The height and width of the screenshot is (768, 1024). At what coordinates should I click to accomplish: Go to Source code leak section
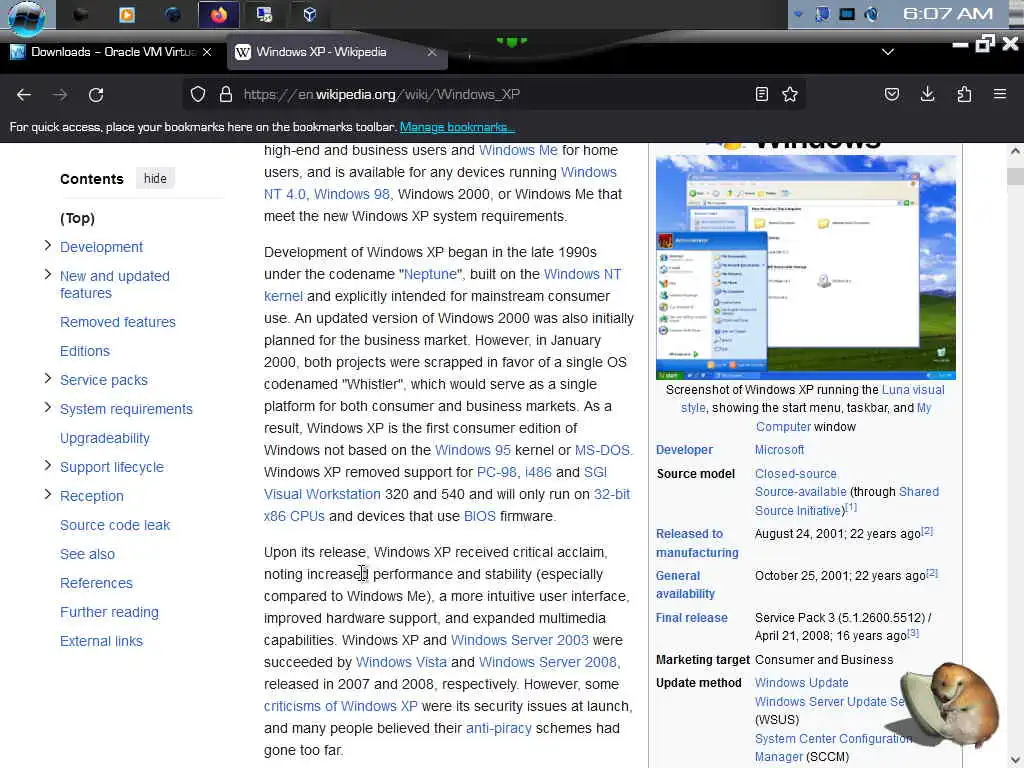pos(115,525)
